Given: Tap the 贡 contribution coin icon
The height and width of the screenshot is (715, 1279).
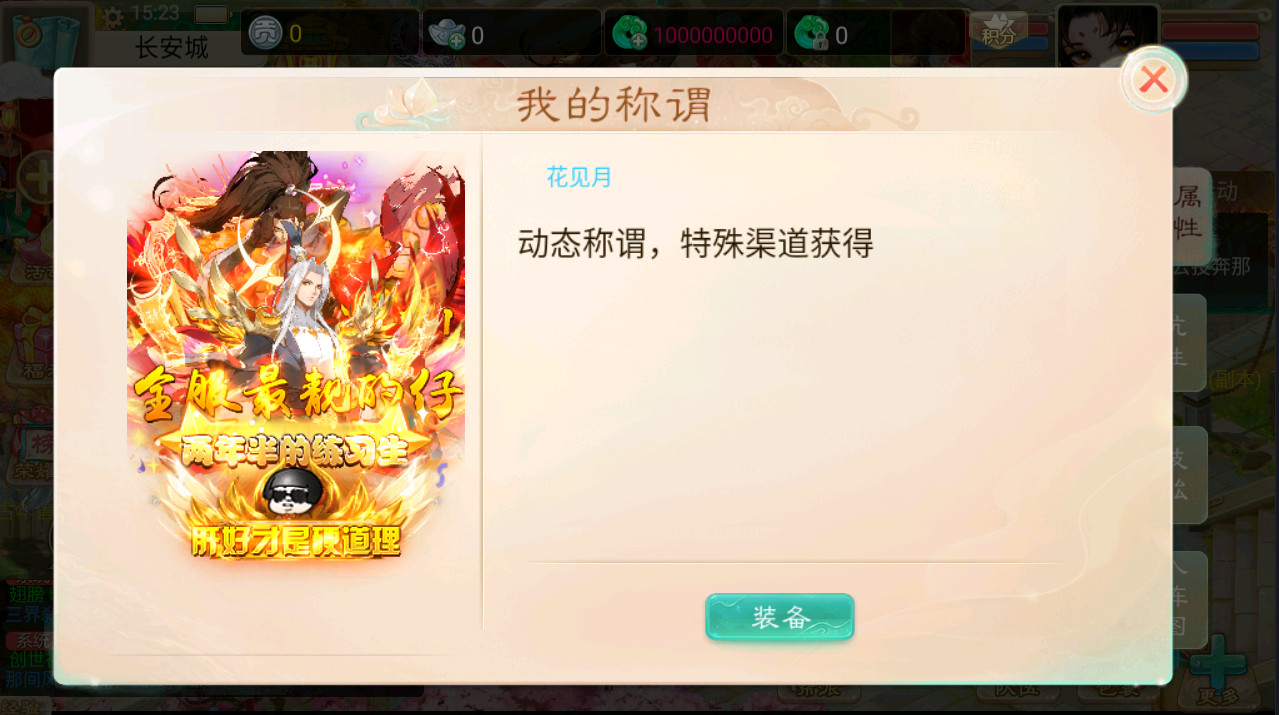Looking at the screenshot, I should [x=264, y=33].
